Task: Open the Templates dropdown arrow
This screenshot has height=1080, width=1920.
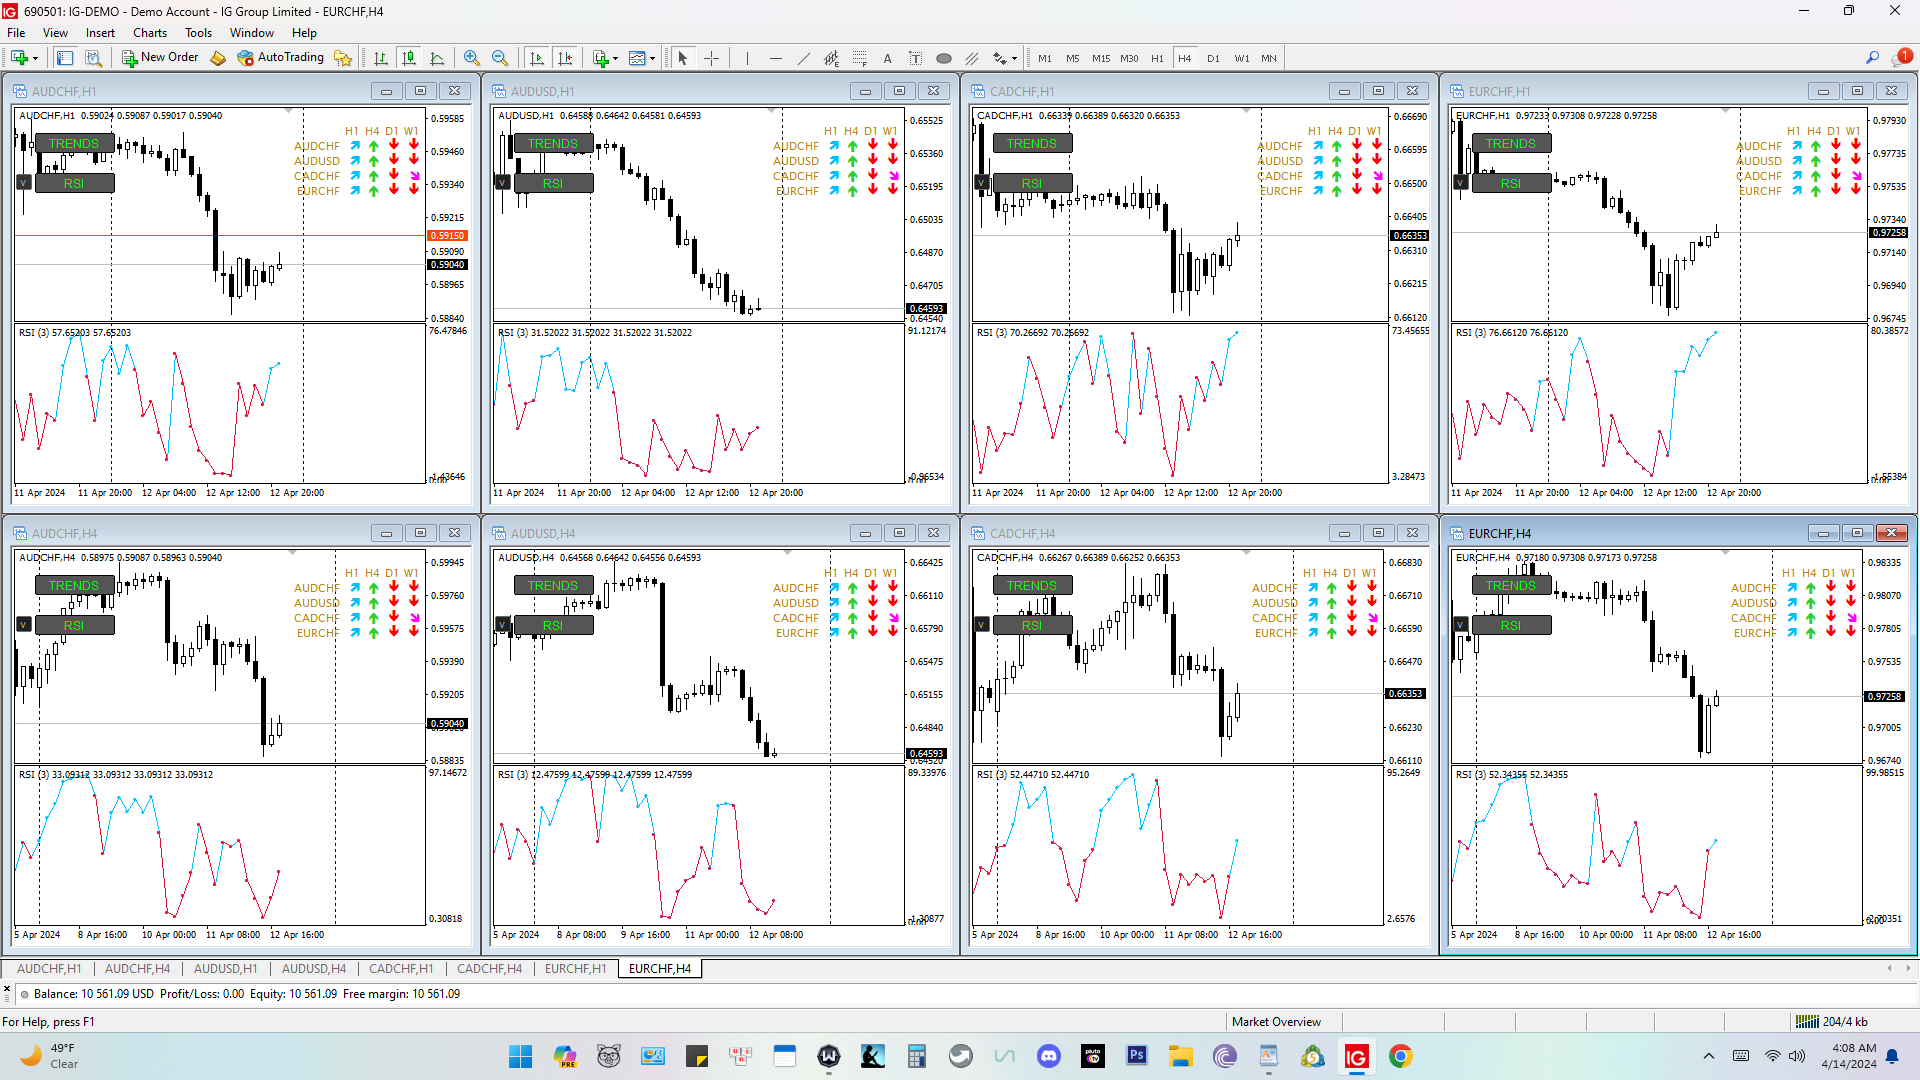Action: [x=652, y=58]
